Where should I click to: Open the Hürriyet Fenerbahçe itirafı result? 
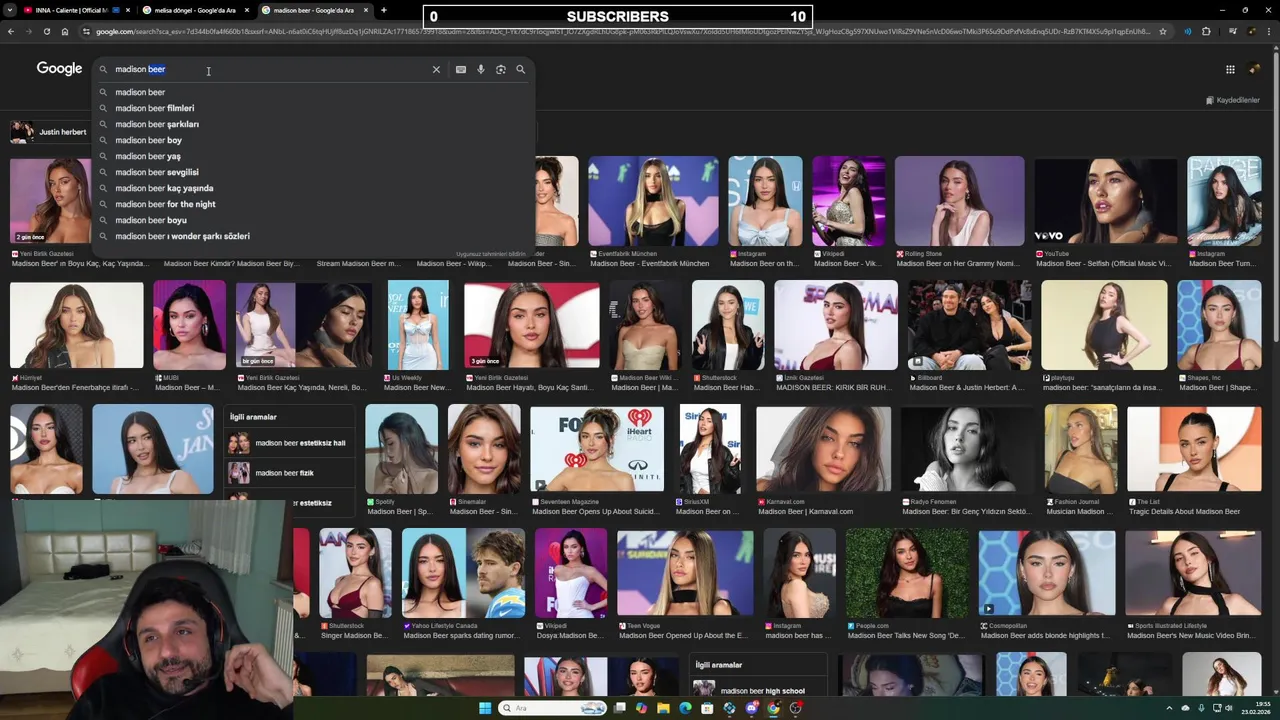76,325
